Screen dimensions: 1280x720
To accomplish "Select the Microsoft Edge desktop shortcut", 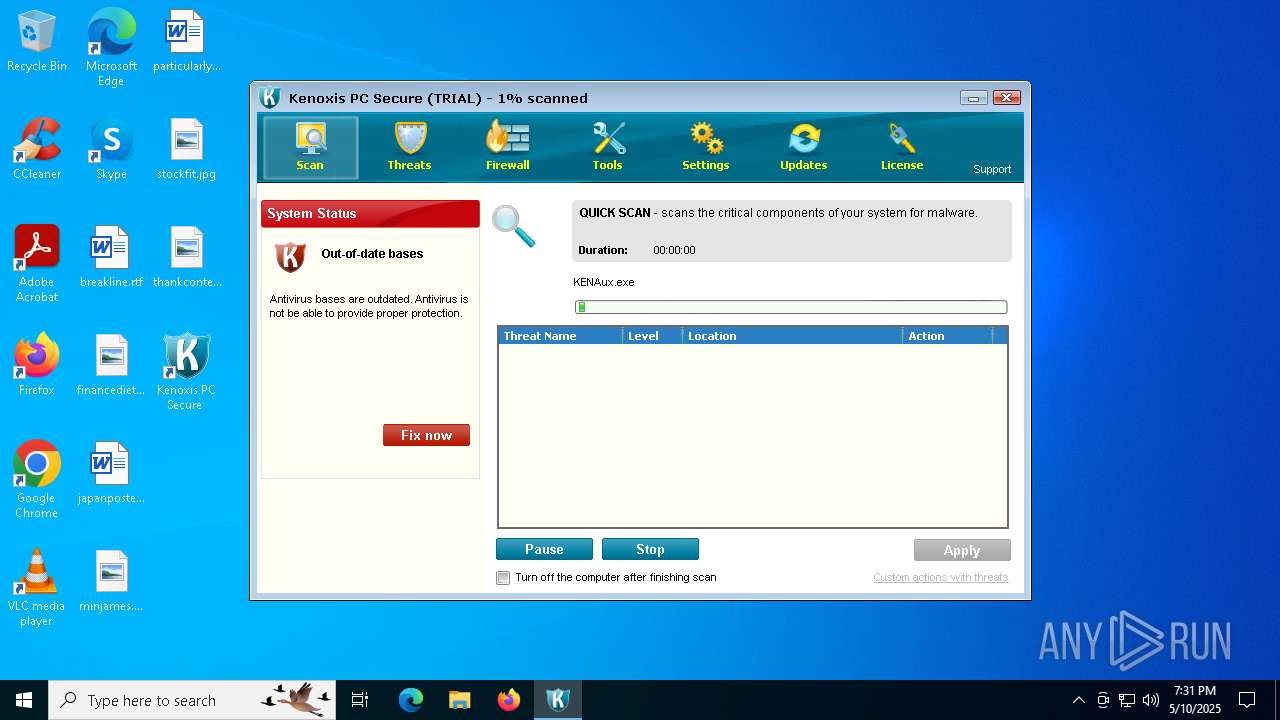I will pos(111,48).
